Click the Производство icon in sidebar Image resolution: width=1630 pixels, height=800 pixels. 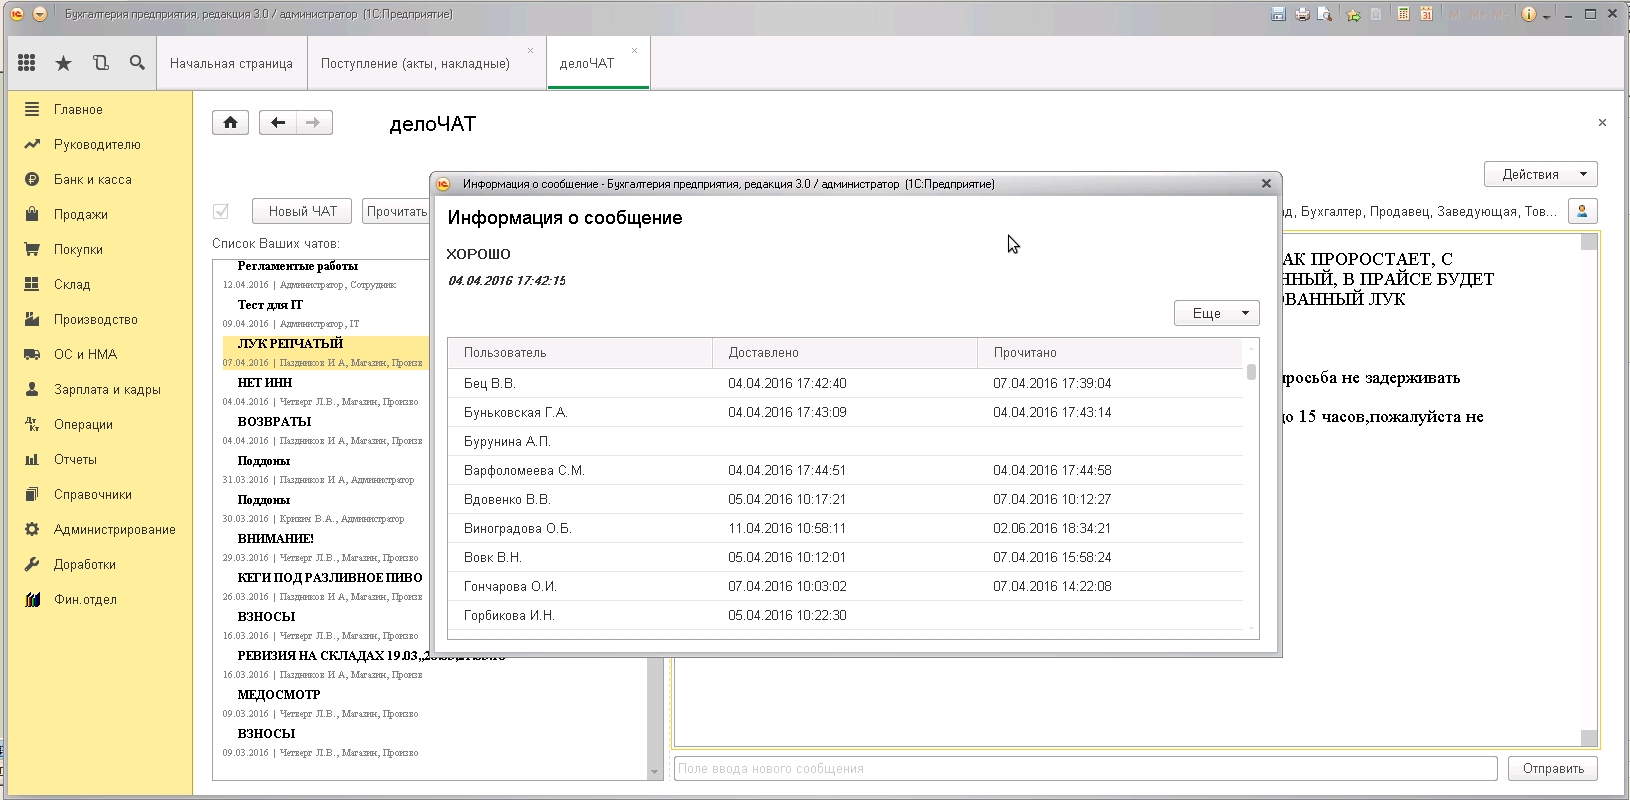pyautogui.click(x=32, y=319)
